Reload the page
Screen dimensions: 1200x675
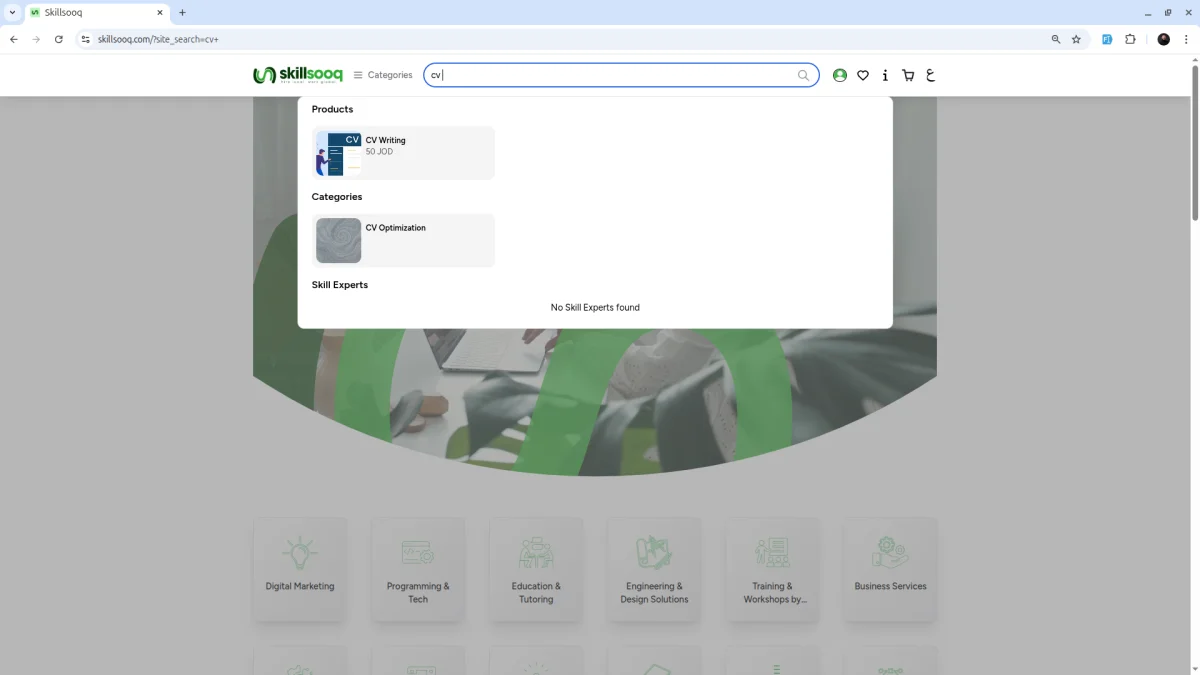(x=59, y=39)
